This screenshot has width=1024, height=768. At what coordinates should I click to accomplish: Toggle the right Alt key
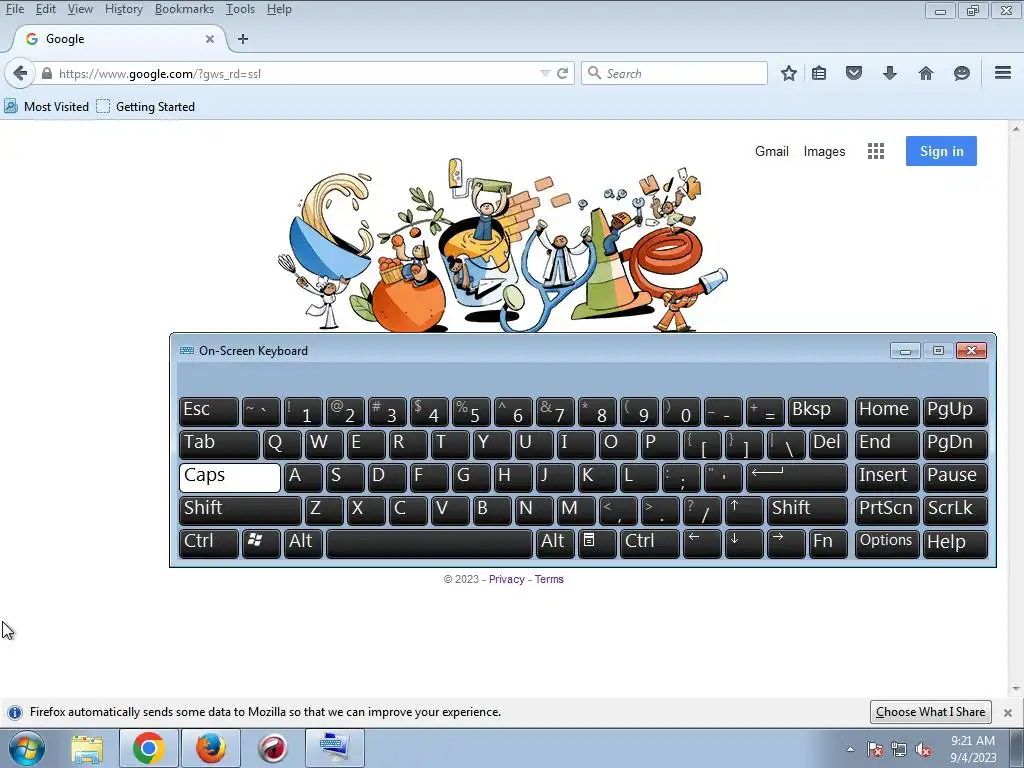coord(555,543)
